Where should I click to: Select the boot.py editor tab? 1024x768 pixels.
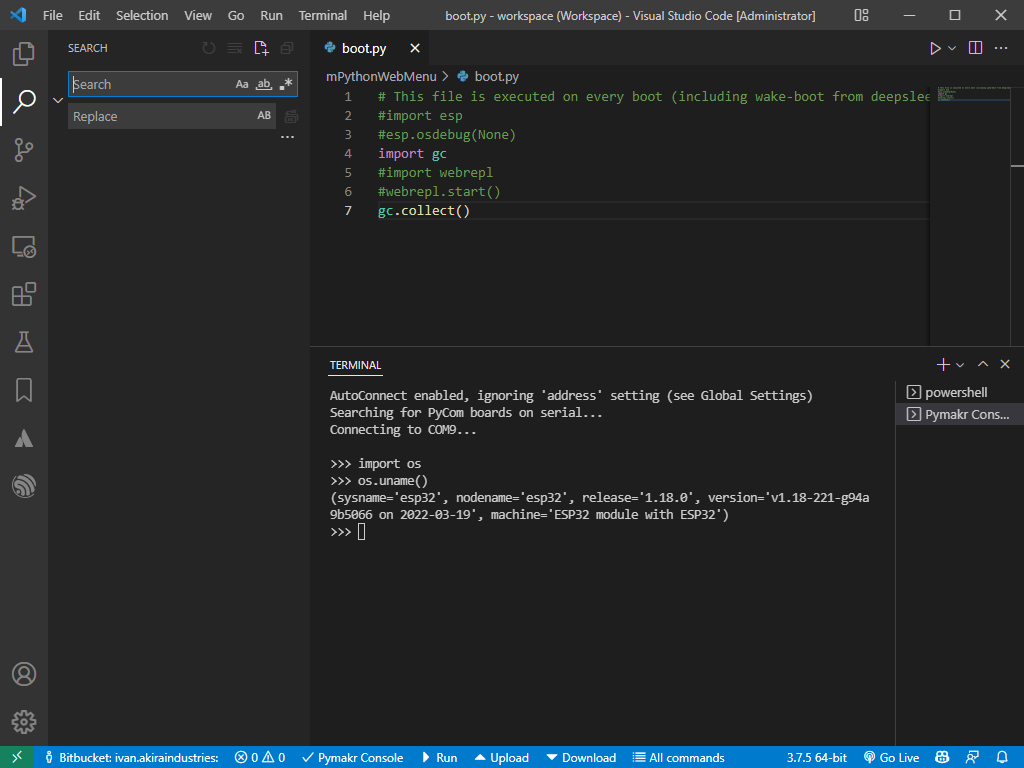[x=363, y=48]
